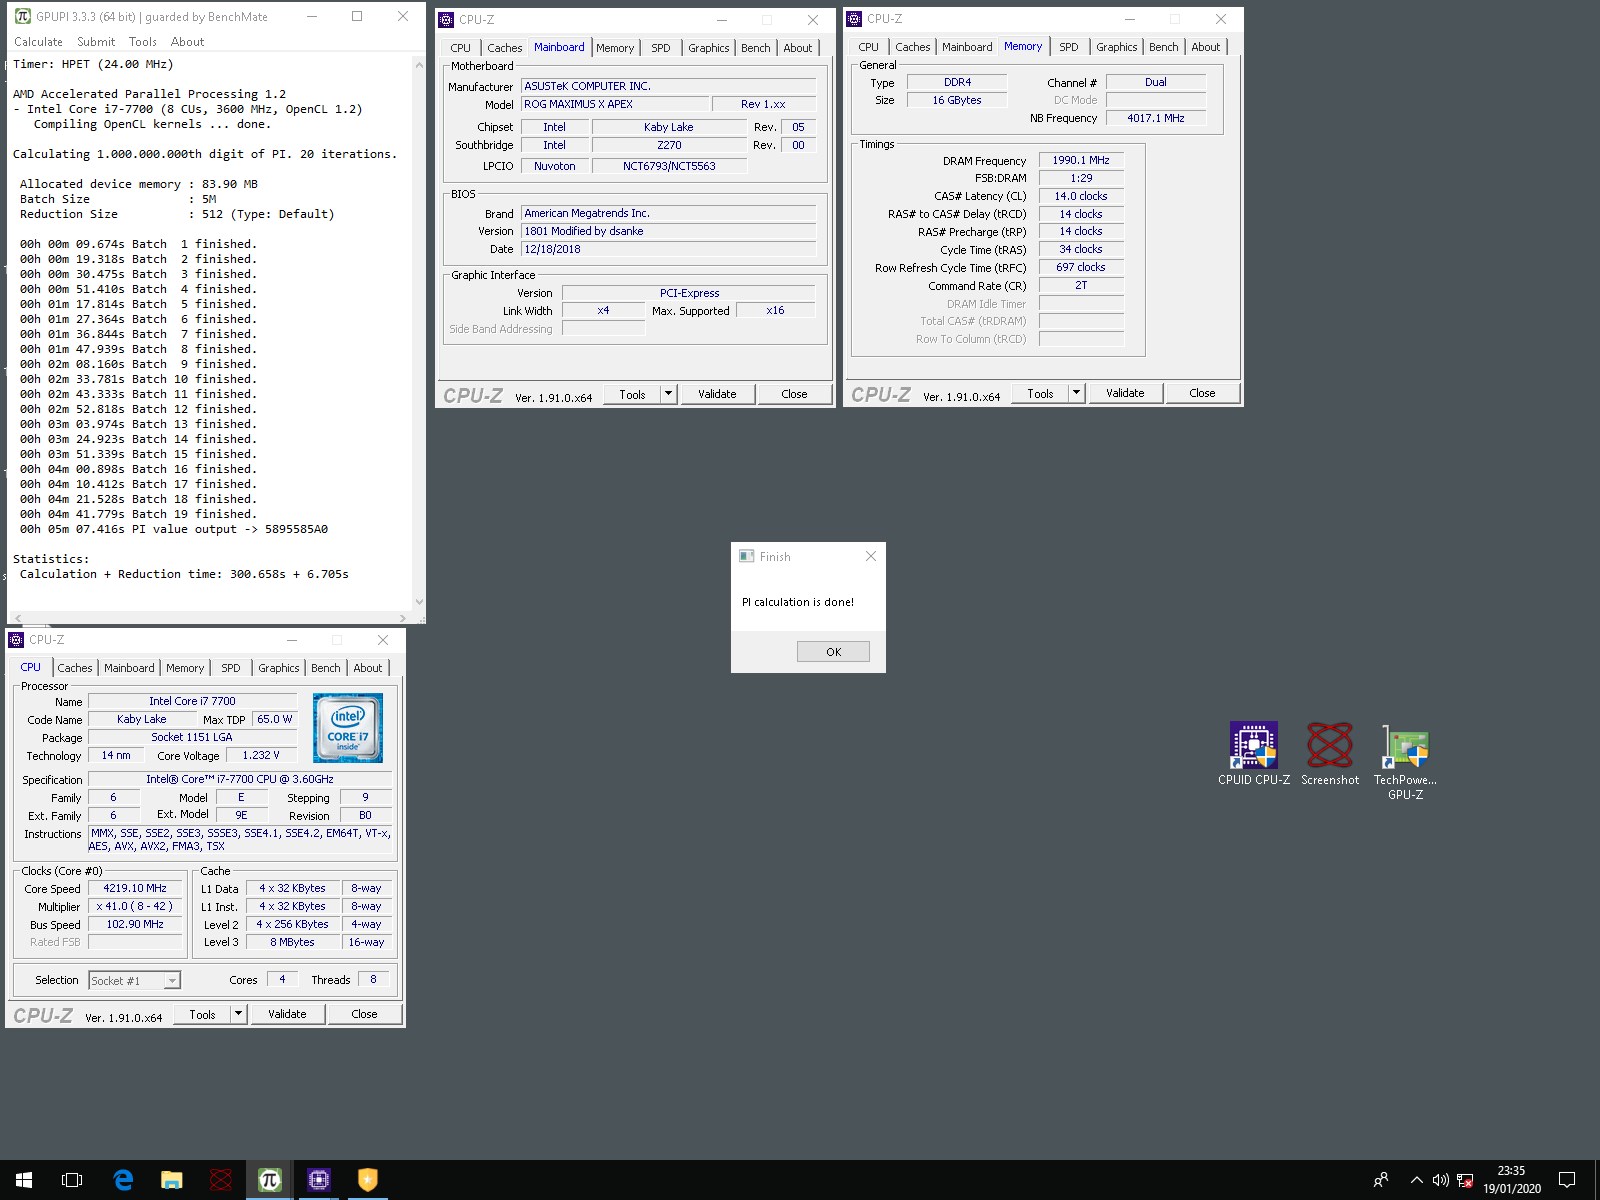Click Close button in the Memory CPU-Z window
This screenshot has width=1600, height=1200.
pyautogui.click(x=1202, y=393)
